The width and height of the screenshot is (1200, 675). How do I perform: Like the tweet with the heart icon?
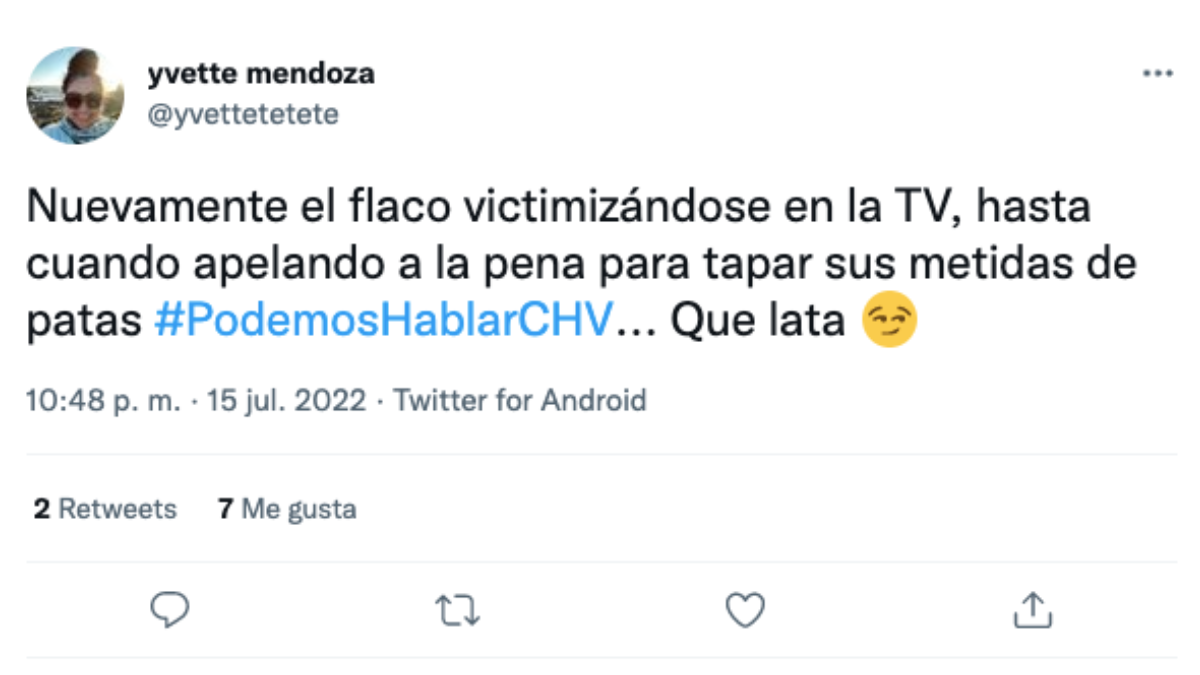click(x=745, y=609)
